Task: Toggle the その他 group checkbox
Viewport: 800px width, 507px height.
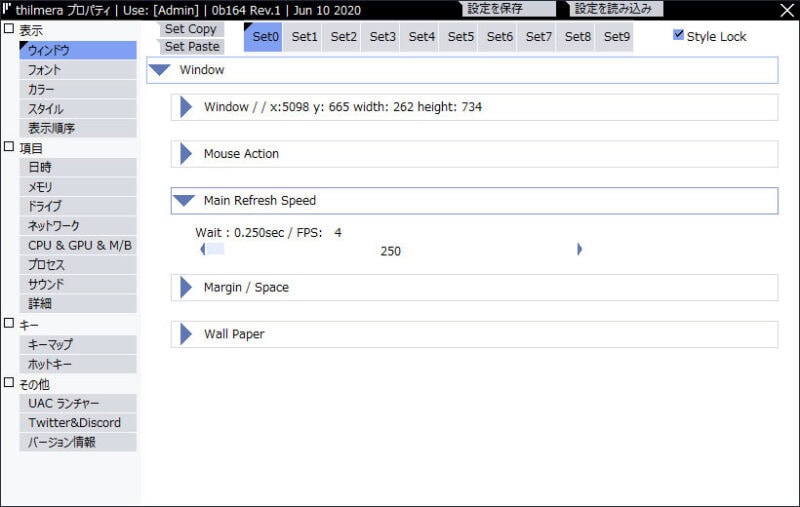Action: pyautogui.click(x=9, y=383)
